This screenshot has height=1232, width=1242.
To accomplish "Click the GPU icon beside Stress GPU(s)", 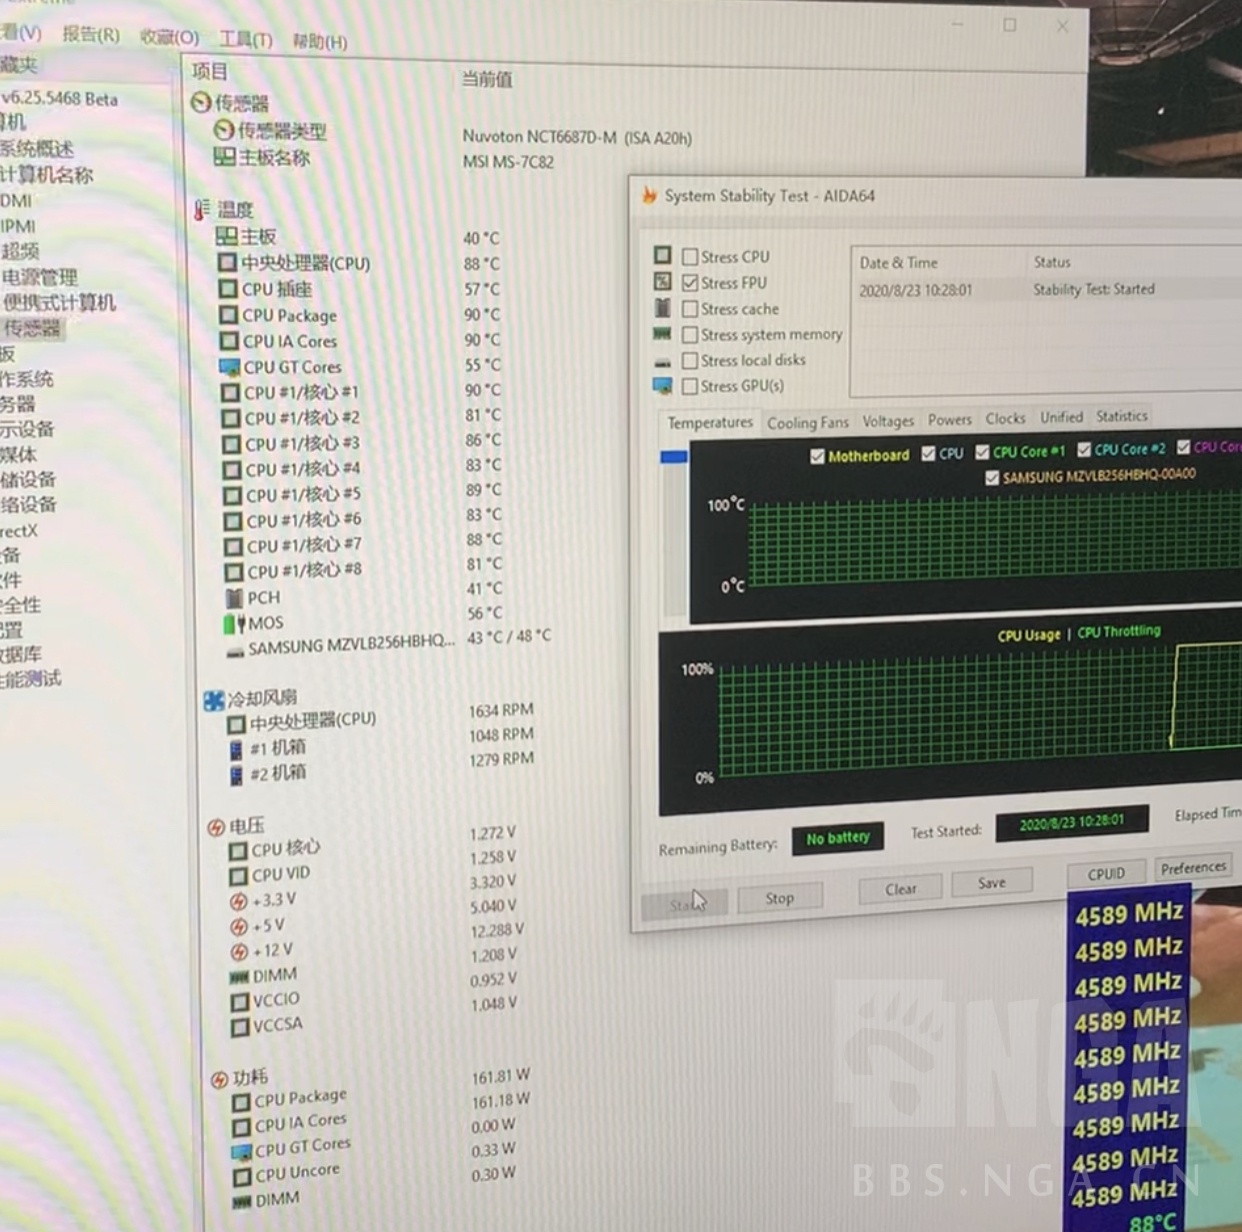I will tap(661, 385).
